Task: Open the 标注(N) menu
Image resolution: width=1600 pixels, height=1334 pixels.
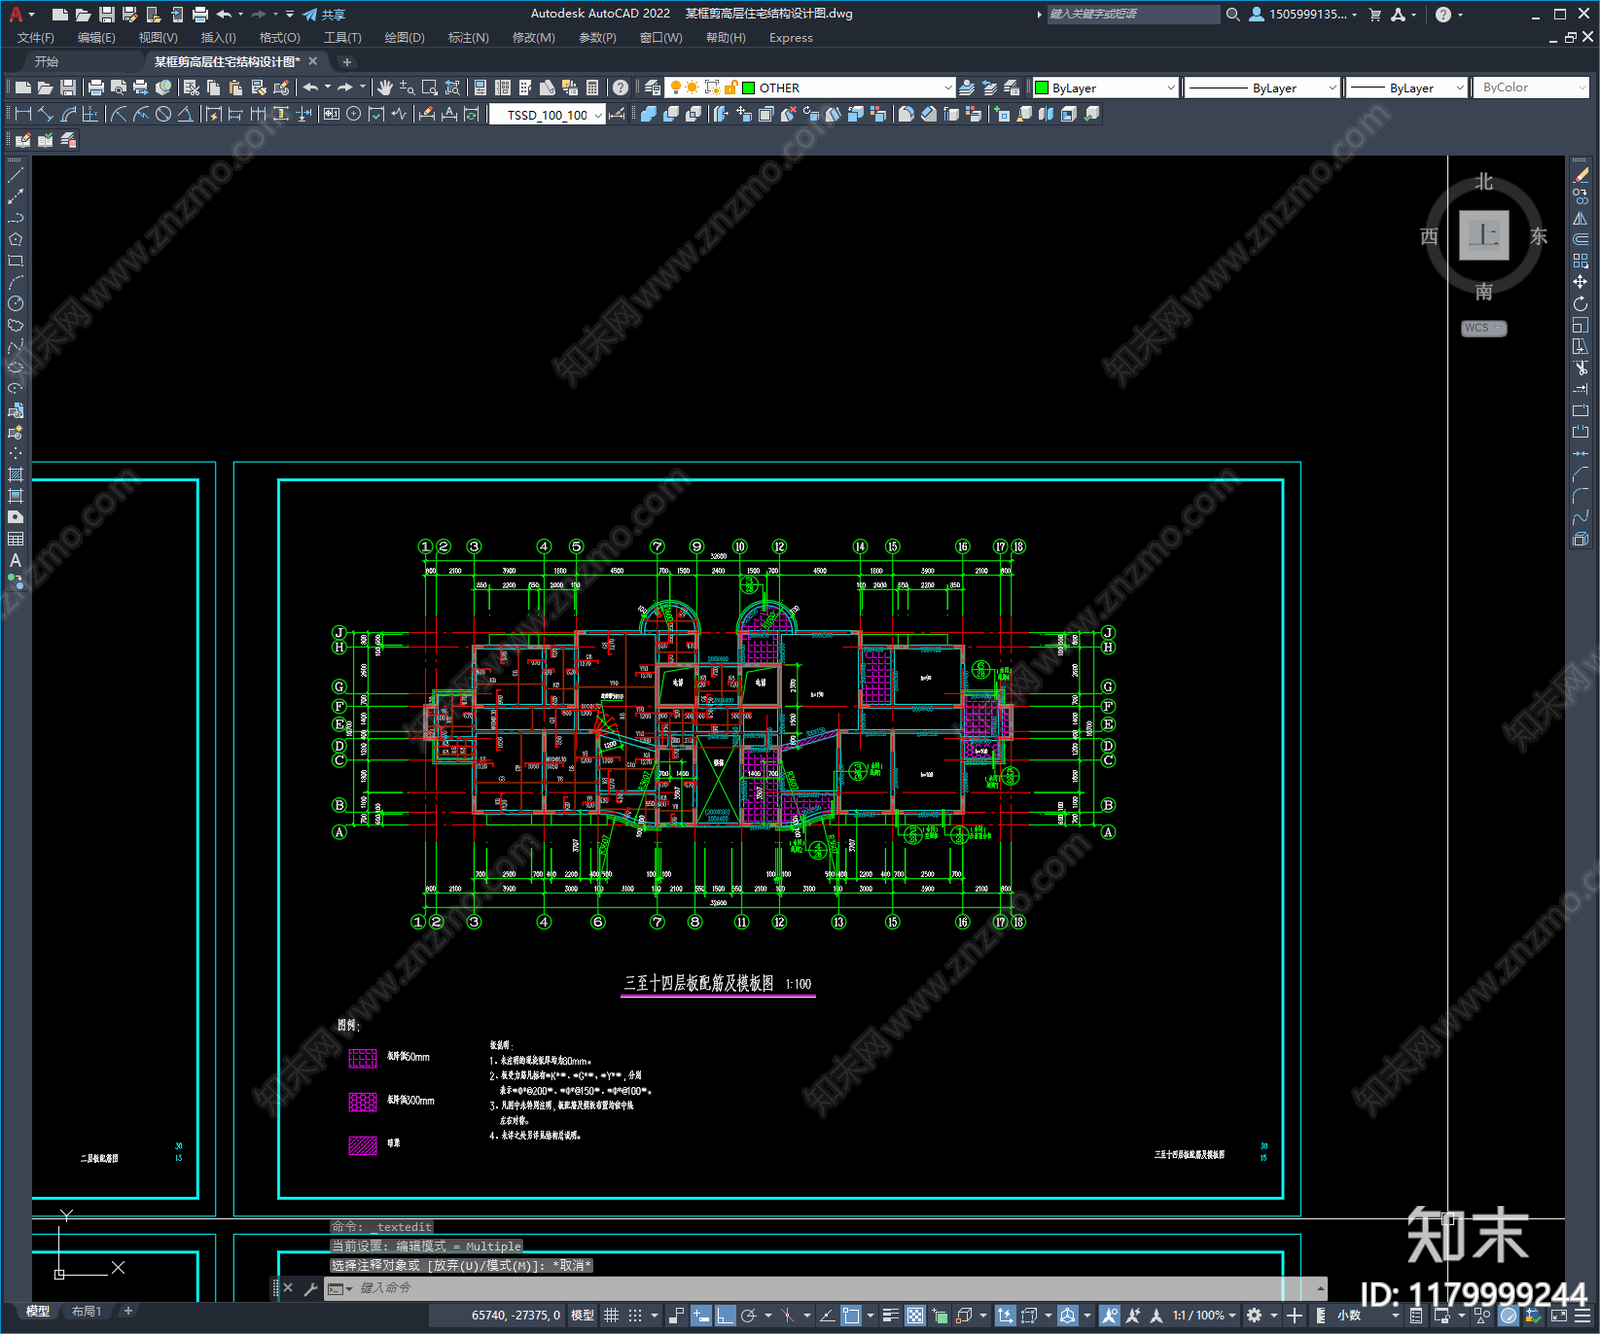Action: coord(468,38)
